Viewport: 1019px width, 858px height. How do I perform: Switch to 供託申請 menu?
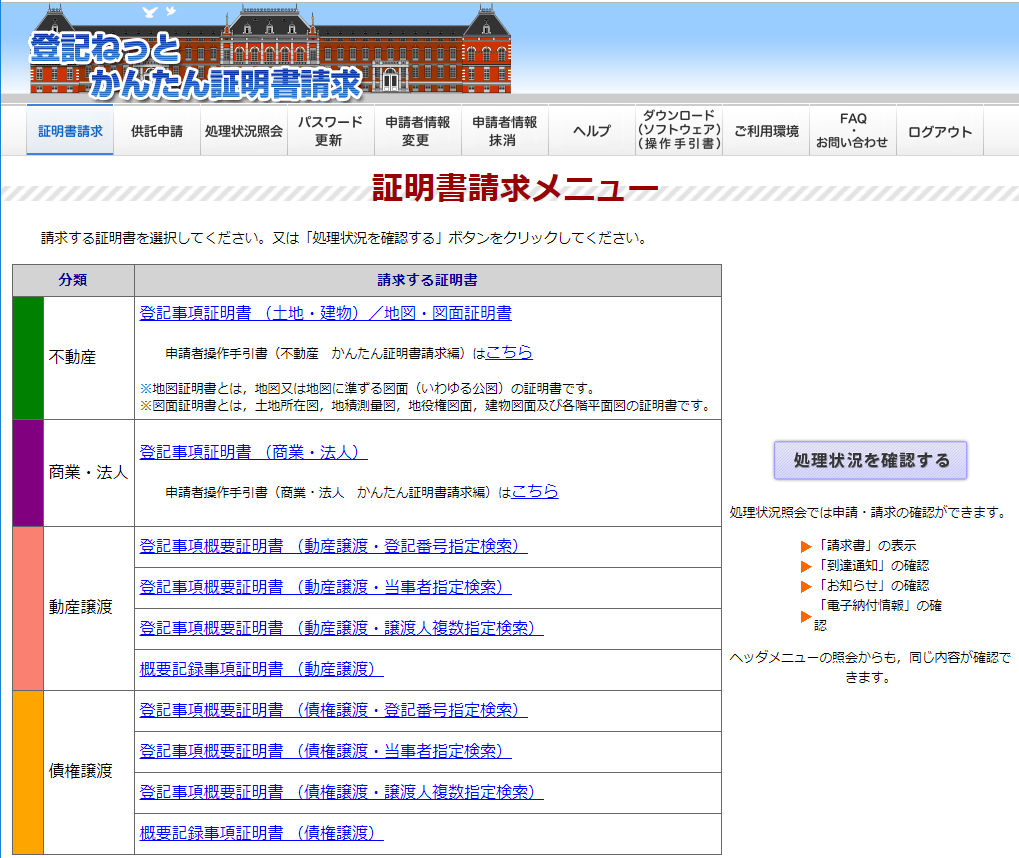click(x=157, y=131)
